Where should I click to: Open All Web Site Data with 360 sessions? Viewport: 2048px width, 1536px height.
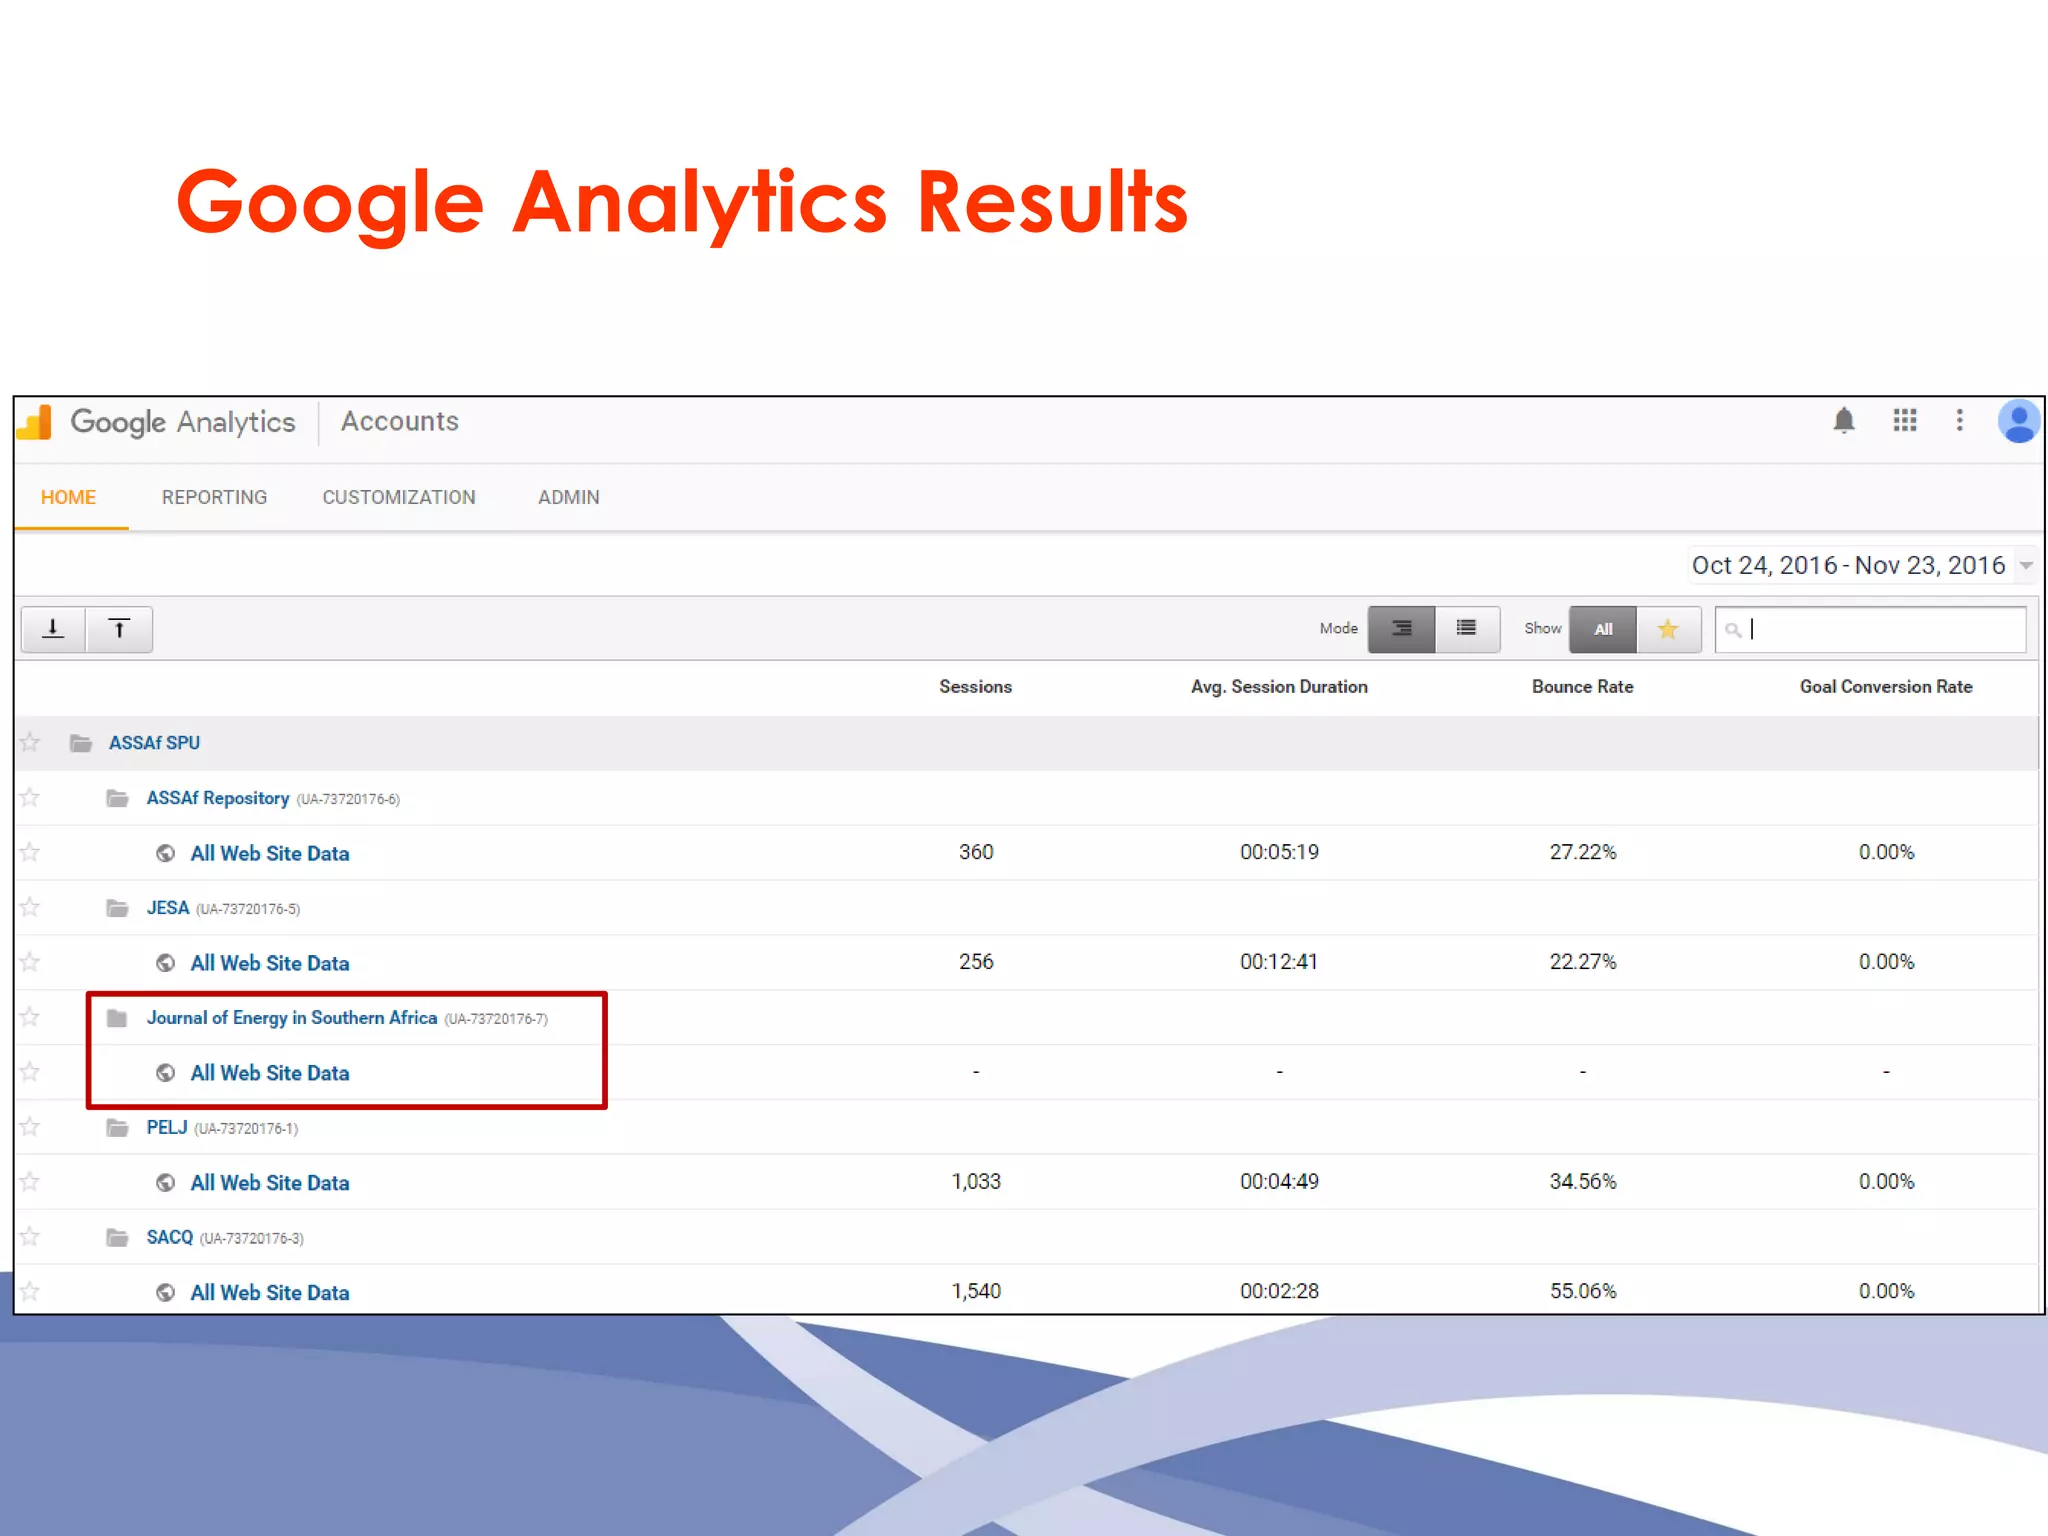point(270,853)
